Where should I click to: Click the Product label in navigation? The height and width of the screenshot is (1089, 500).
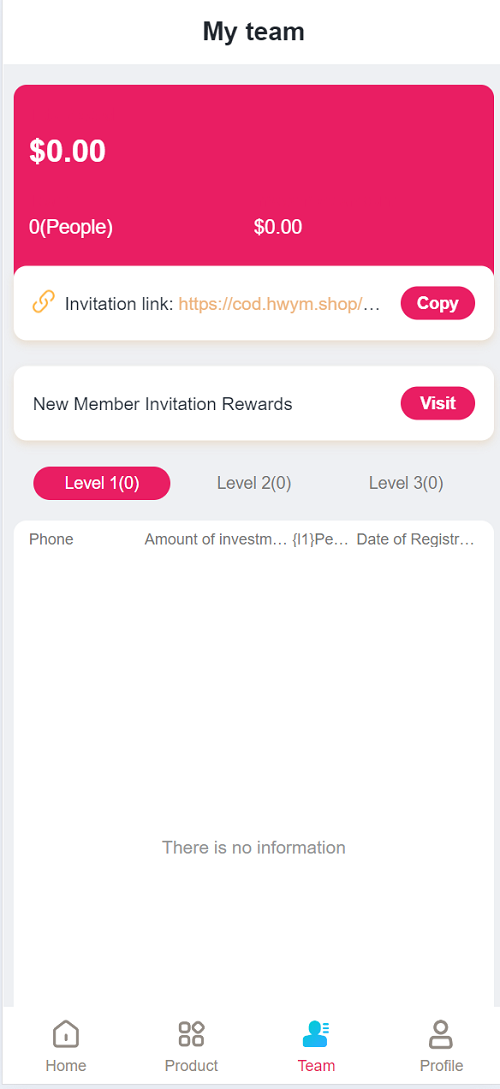[191, 1065]
